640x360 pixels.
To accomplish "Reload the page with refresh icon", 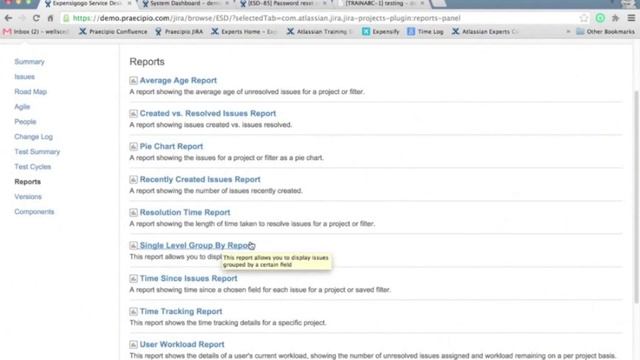I will (x=36, y=18).
